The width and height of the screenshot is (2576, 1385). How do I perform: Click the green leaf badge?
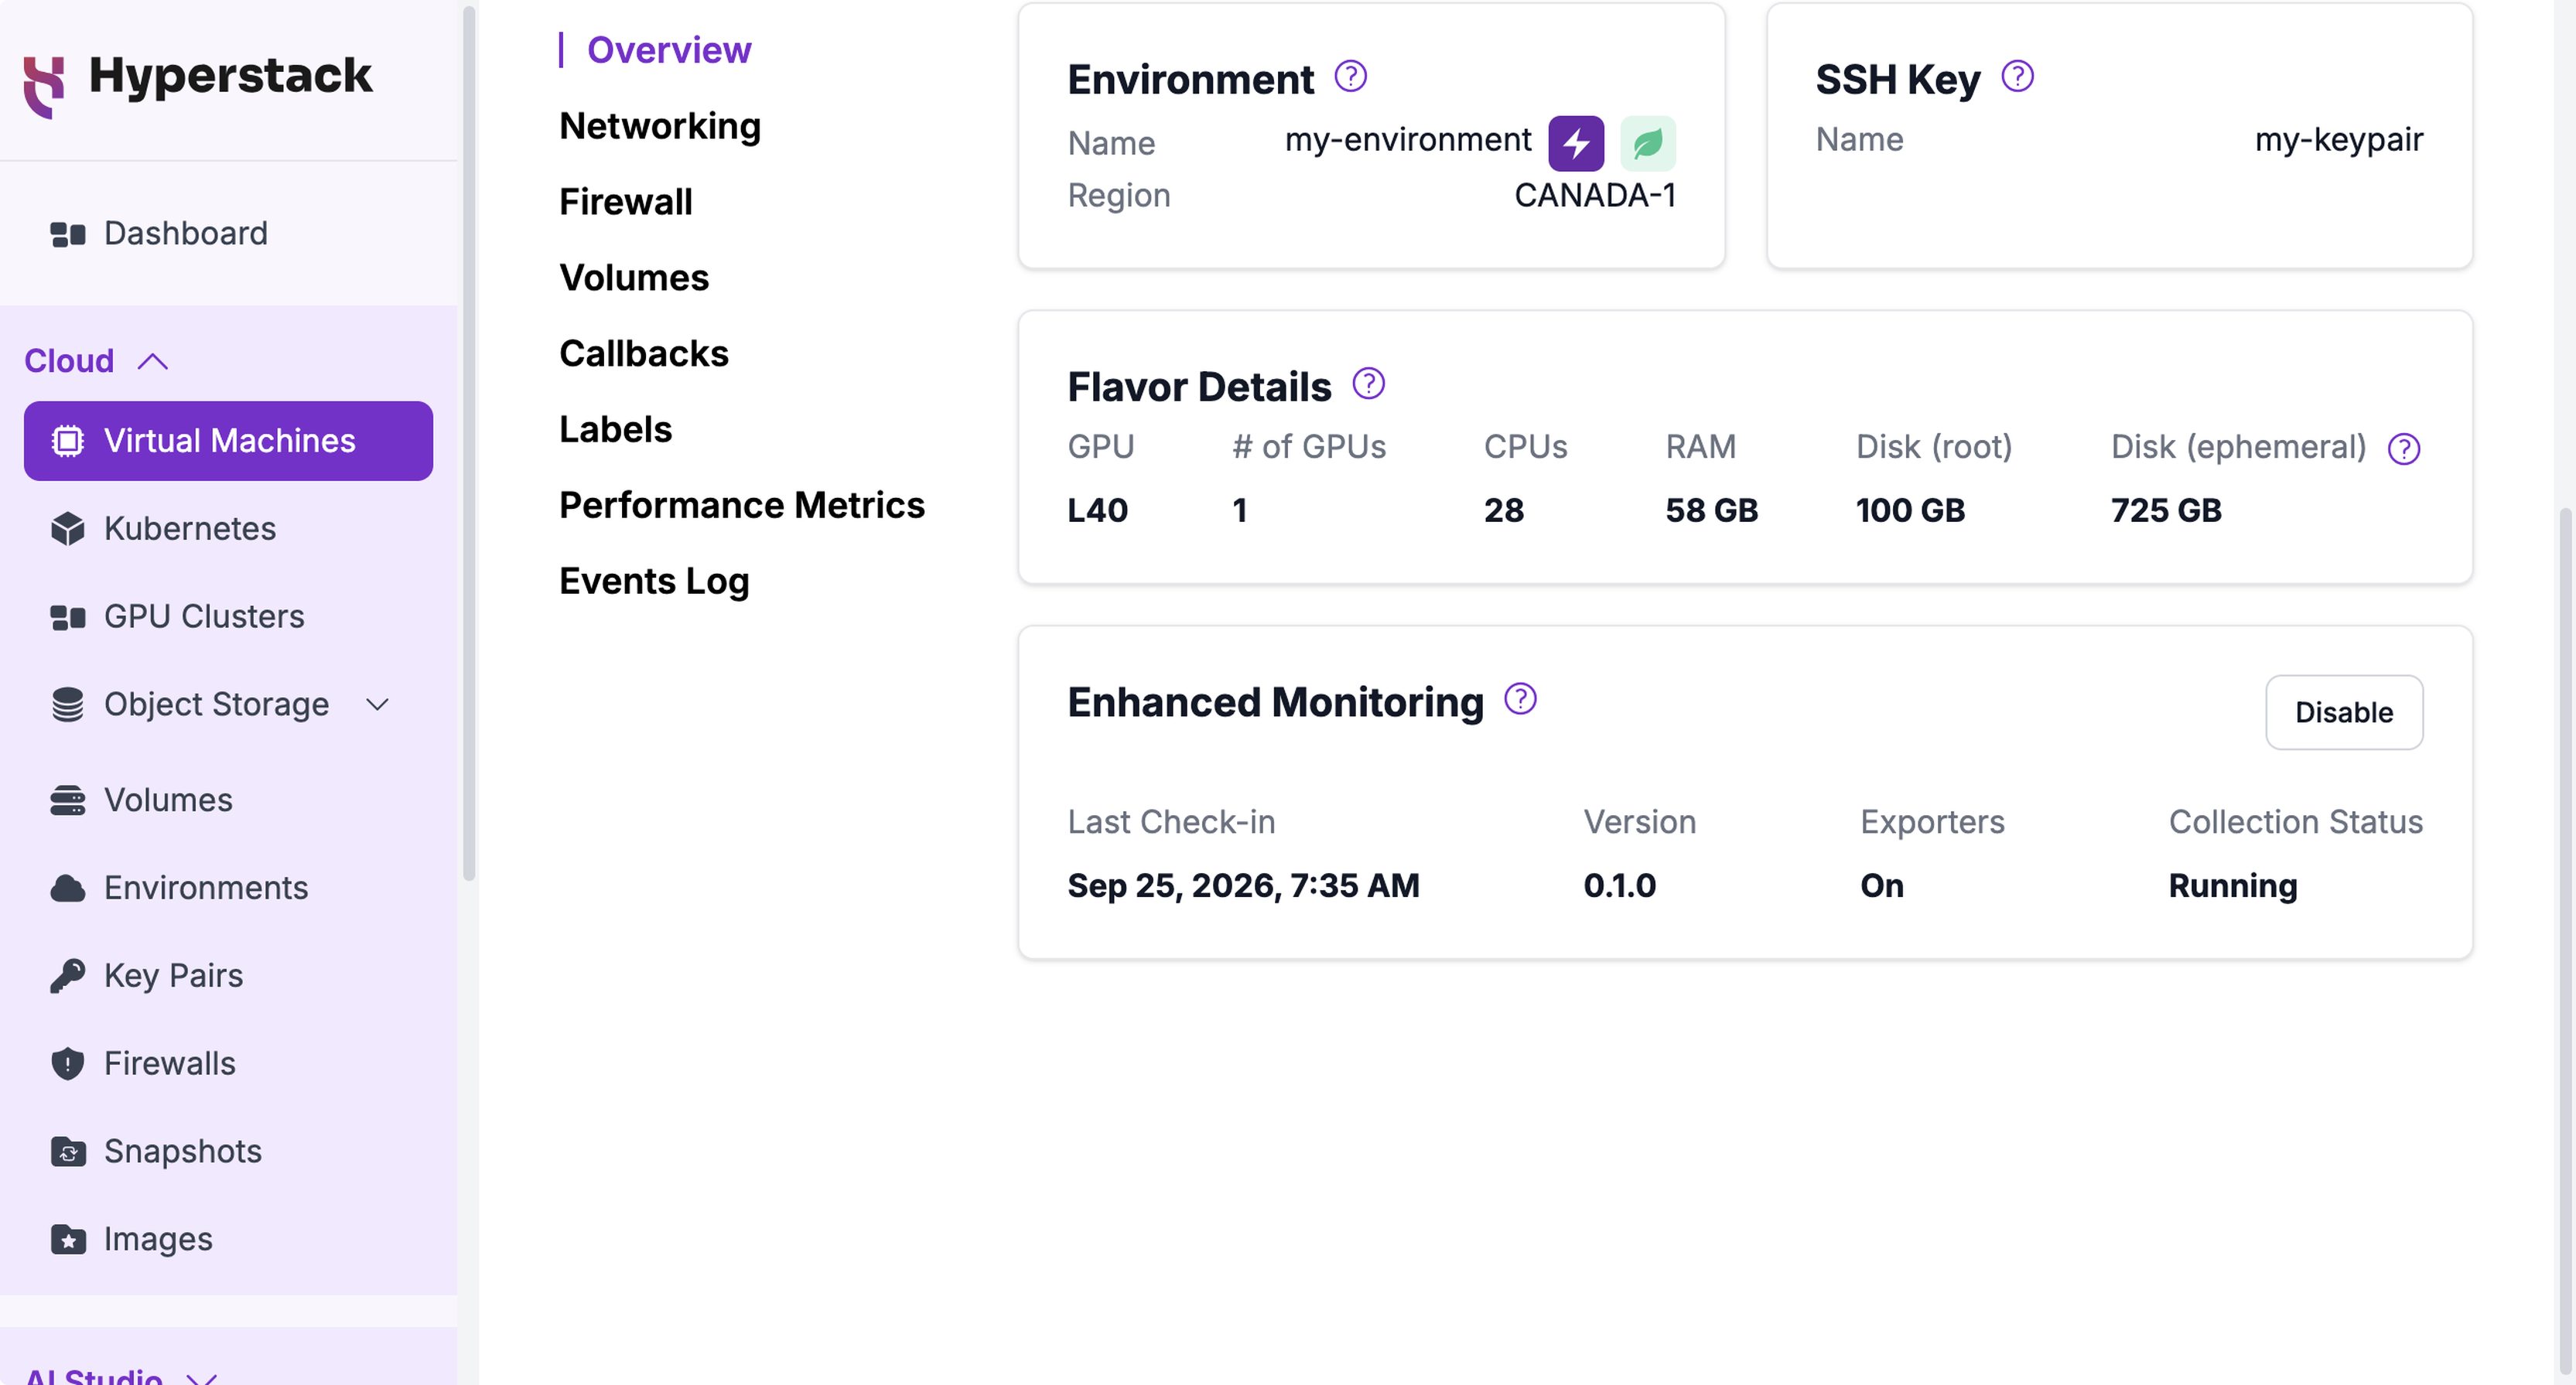coord(1648,143)
